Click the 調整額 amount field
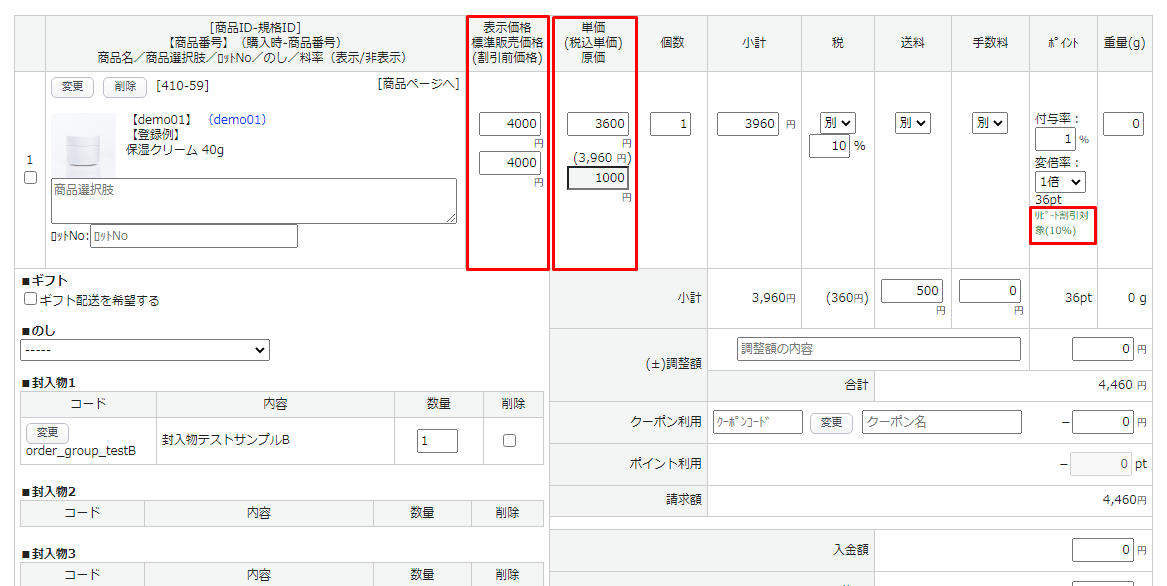 click(x=1103, y=348)
